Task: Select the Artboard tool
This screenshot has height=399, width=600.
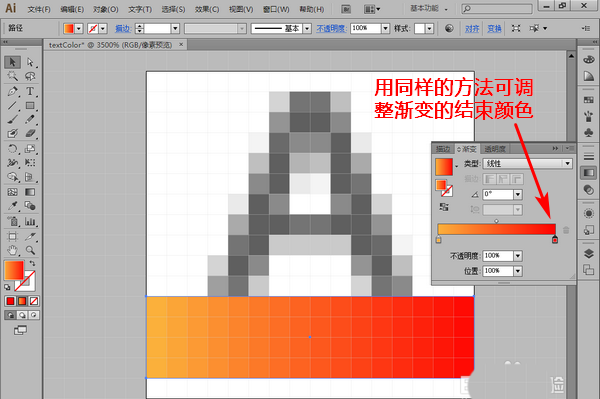Action: [x=12, y=236]
